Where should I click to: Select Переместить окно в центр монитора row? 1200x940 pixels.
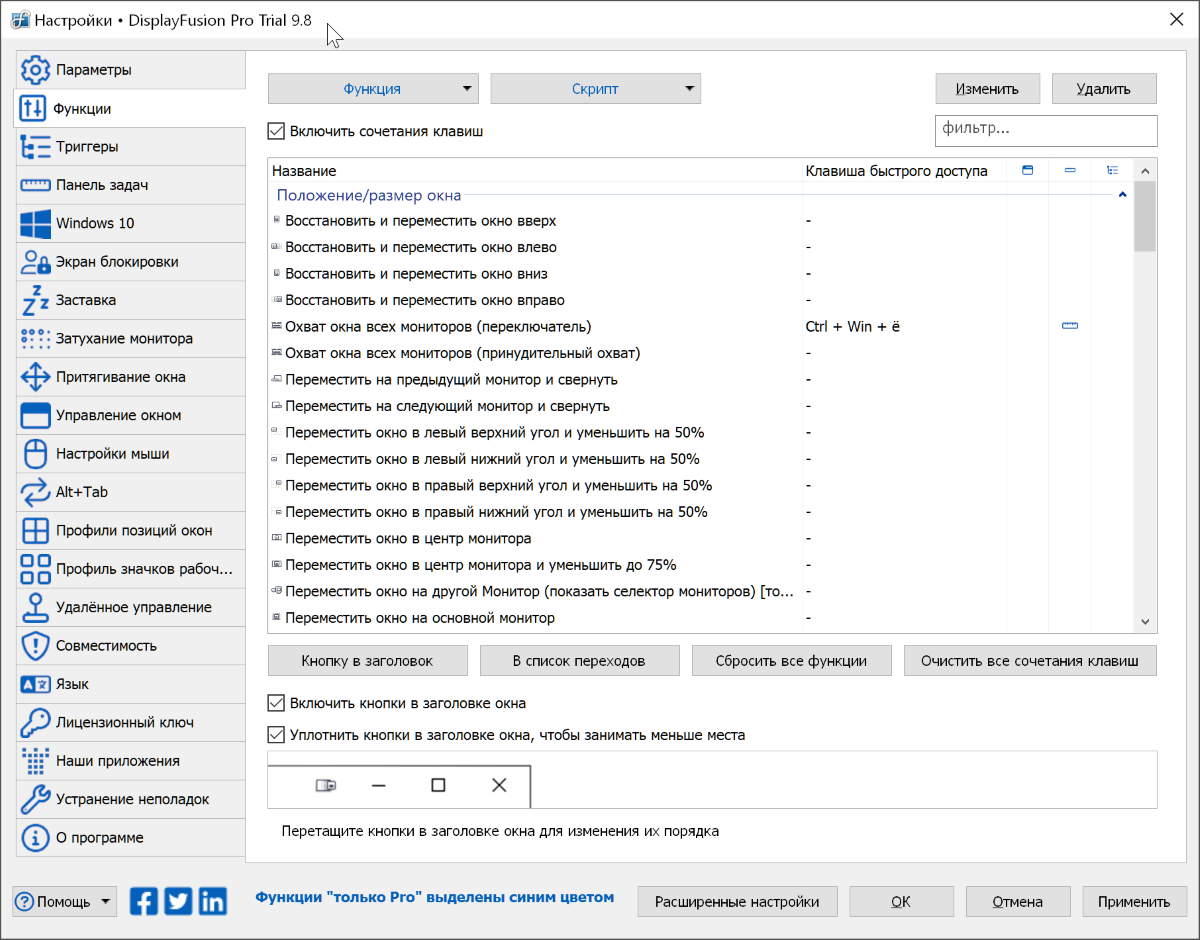pos(700,538)
